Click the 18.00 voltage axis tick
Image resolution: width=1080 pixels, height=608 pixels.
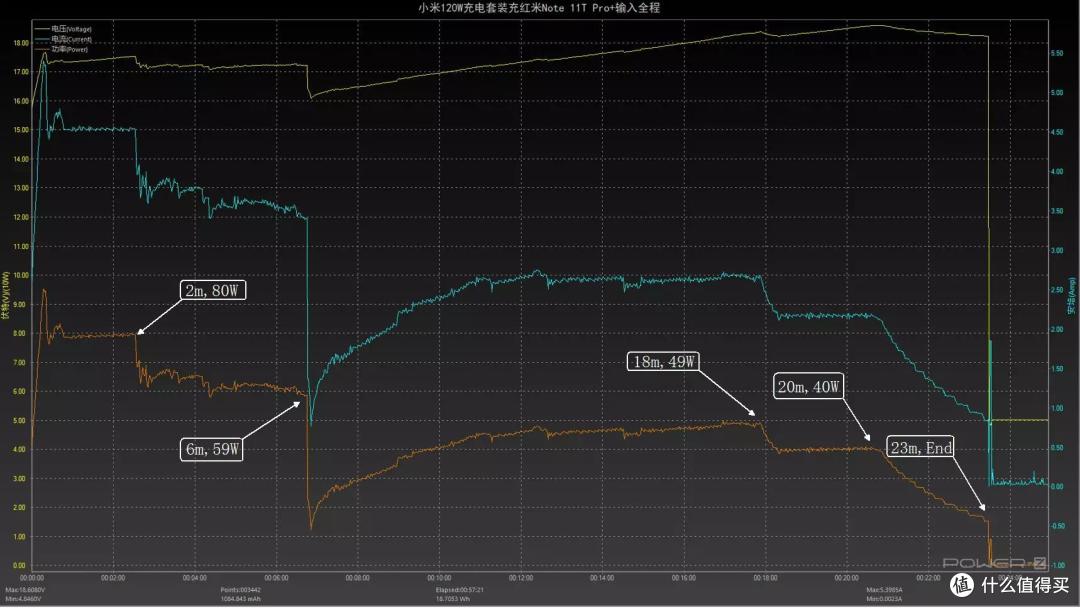(x=21, y=43)
